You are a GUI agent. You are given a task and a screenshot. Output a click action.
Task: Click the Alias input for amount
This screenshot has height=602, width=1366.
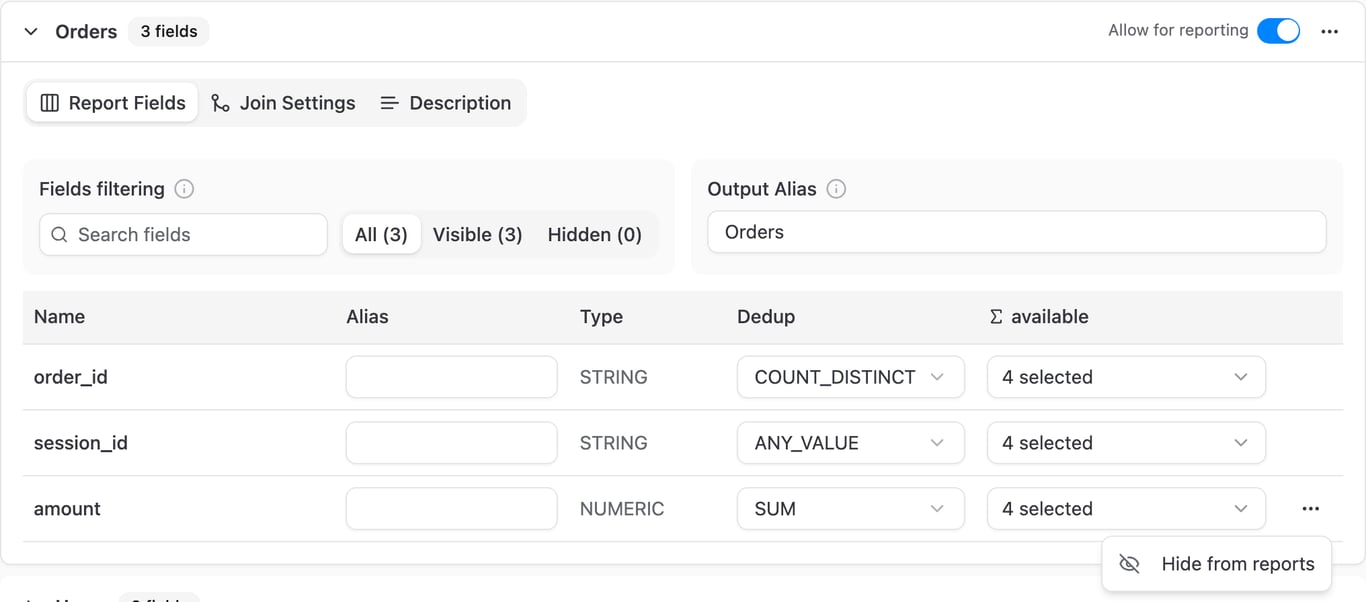click(x=451, y=509)
